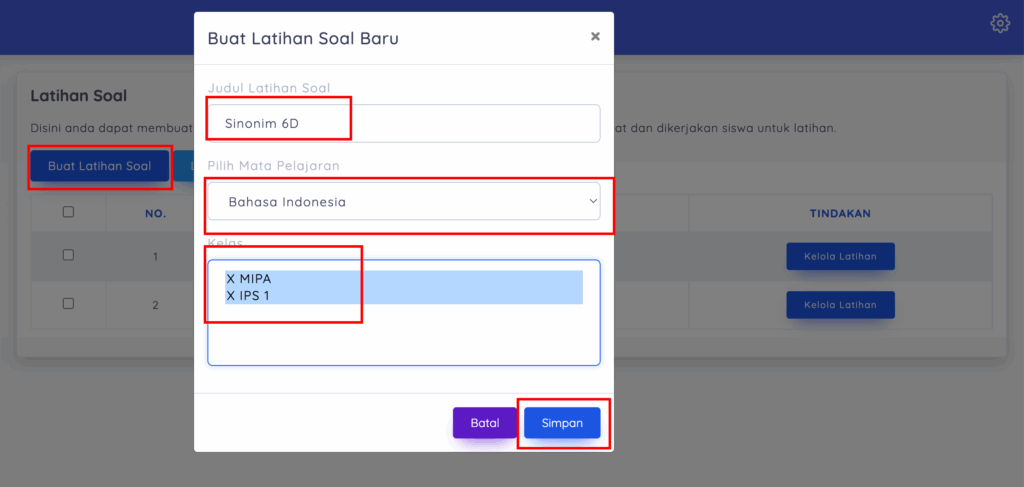Viewport: 1024px width, 487px height.
Task: Focus the Judul Latihan Soal field
Action: 403,124
